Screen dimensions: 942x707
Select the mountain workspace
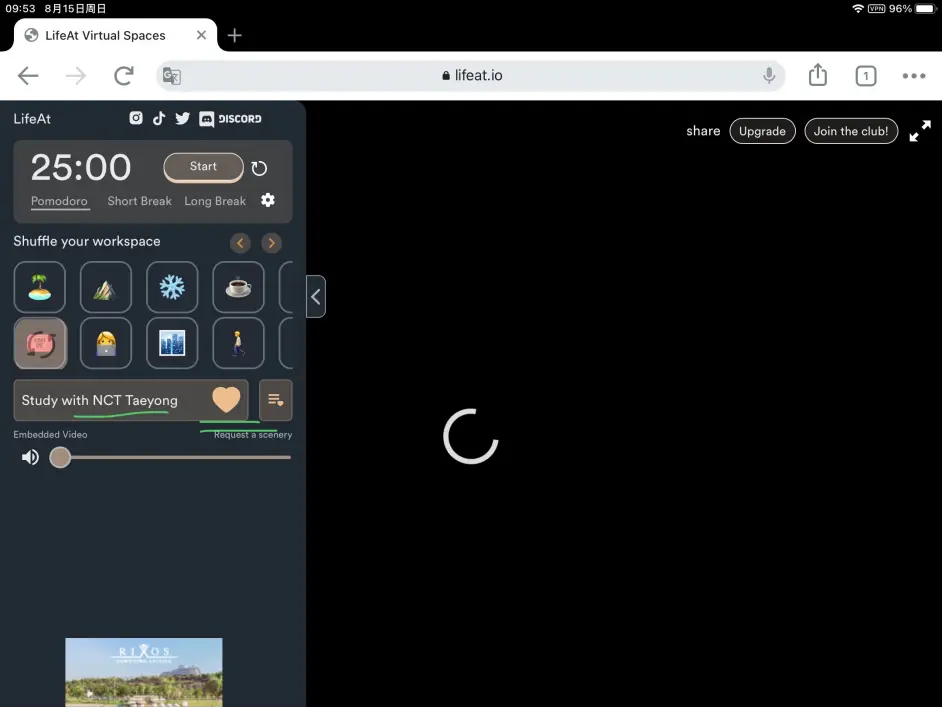click(x=106, y=287)
